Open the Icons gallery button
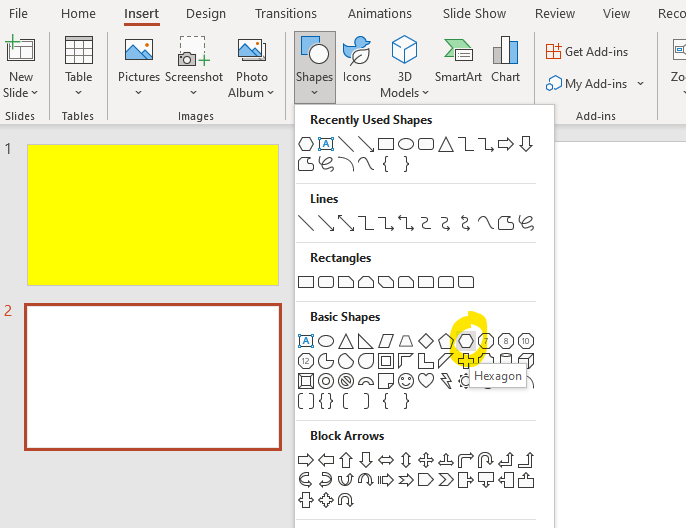The image size is (686, 528). [356, 60]
